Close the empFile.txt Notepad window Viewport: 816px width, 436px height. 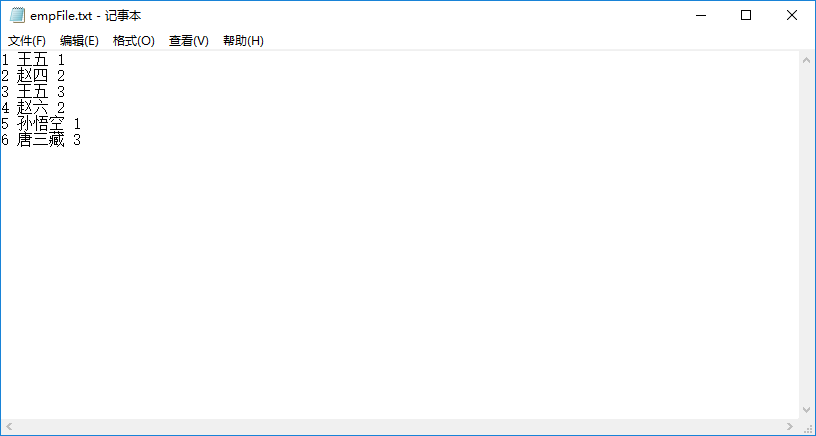[791, 16]
